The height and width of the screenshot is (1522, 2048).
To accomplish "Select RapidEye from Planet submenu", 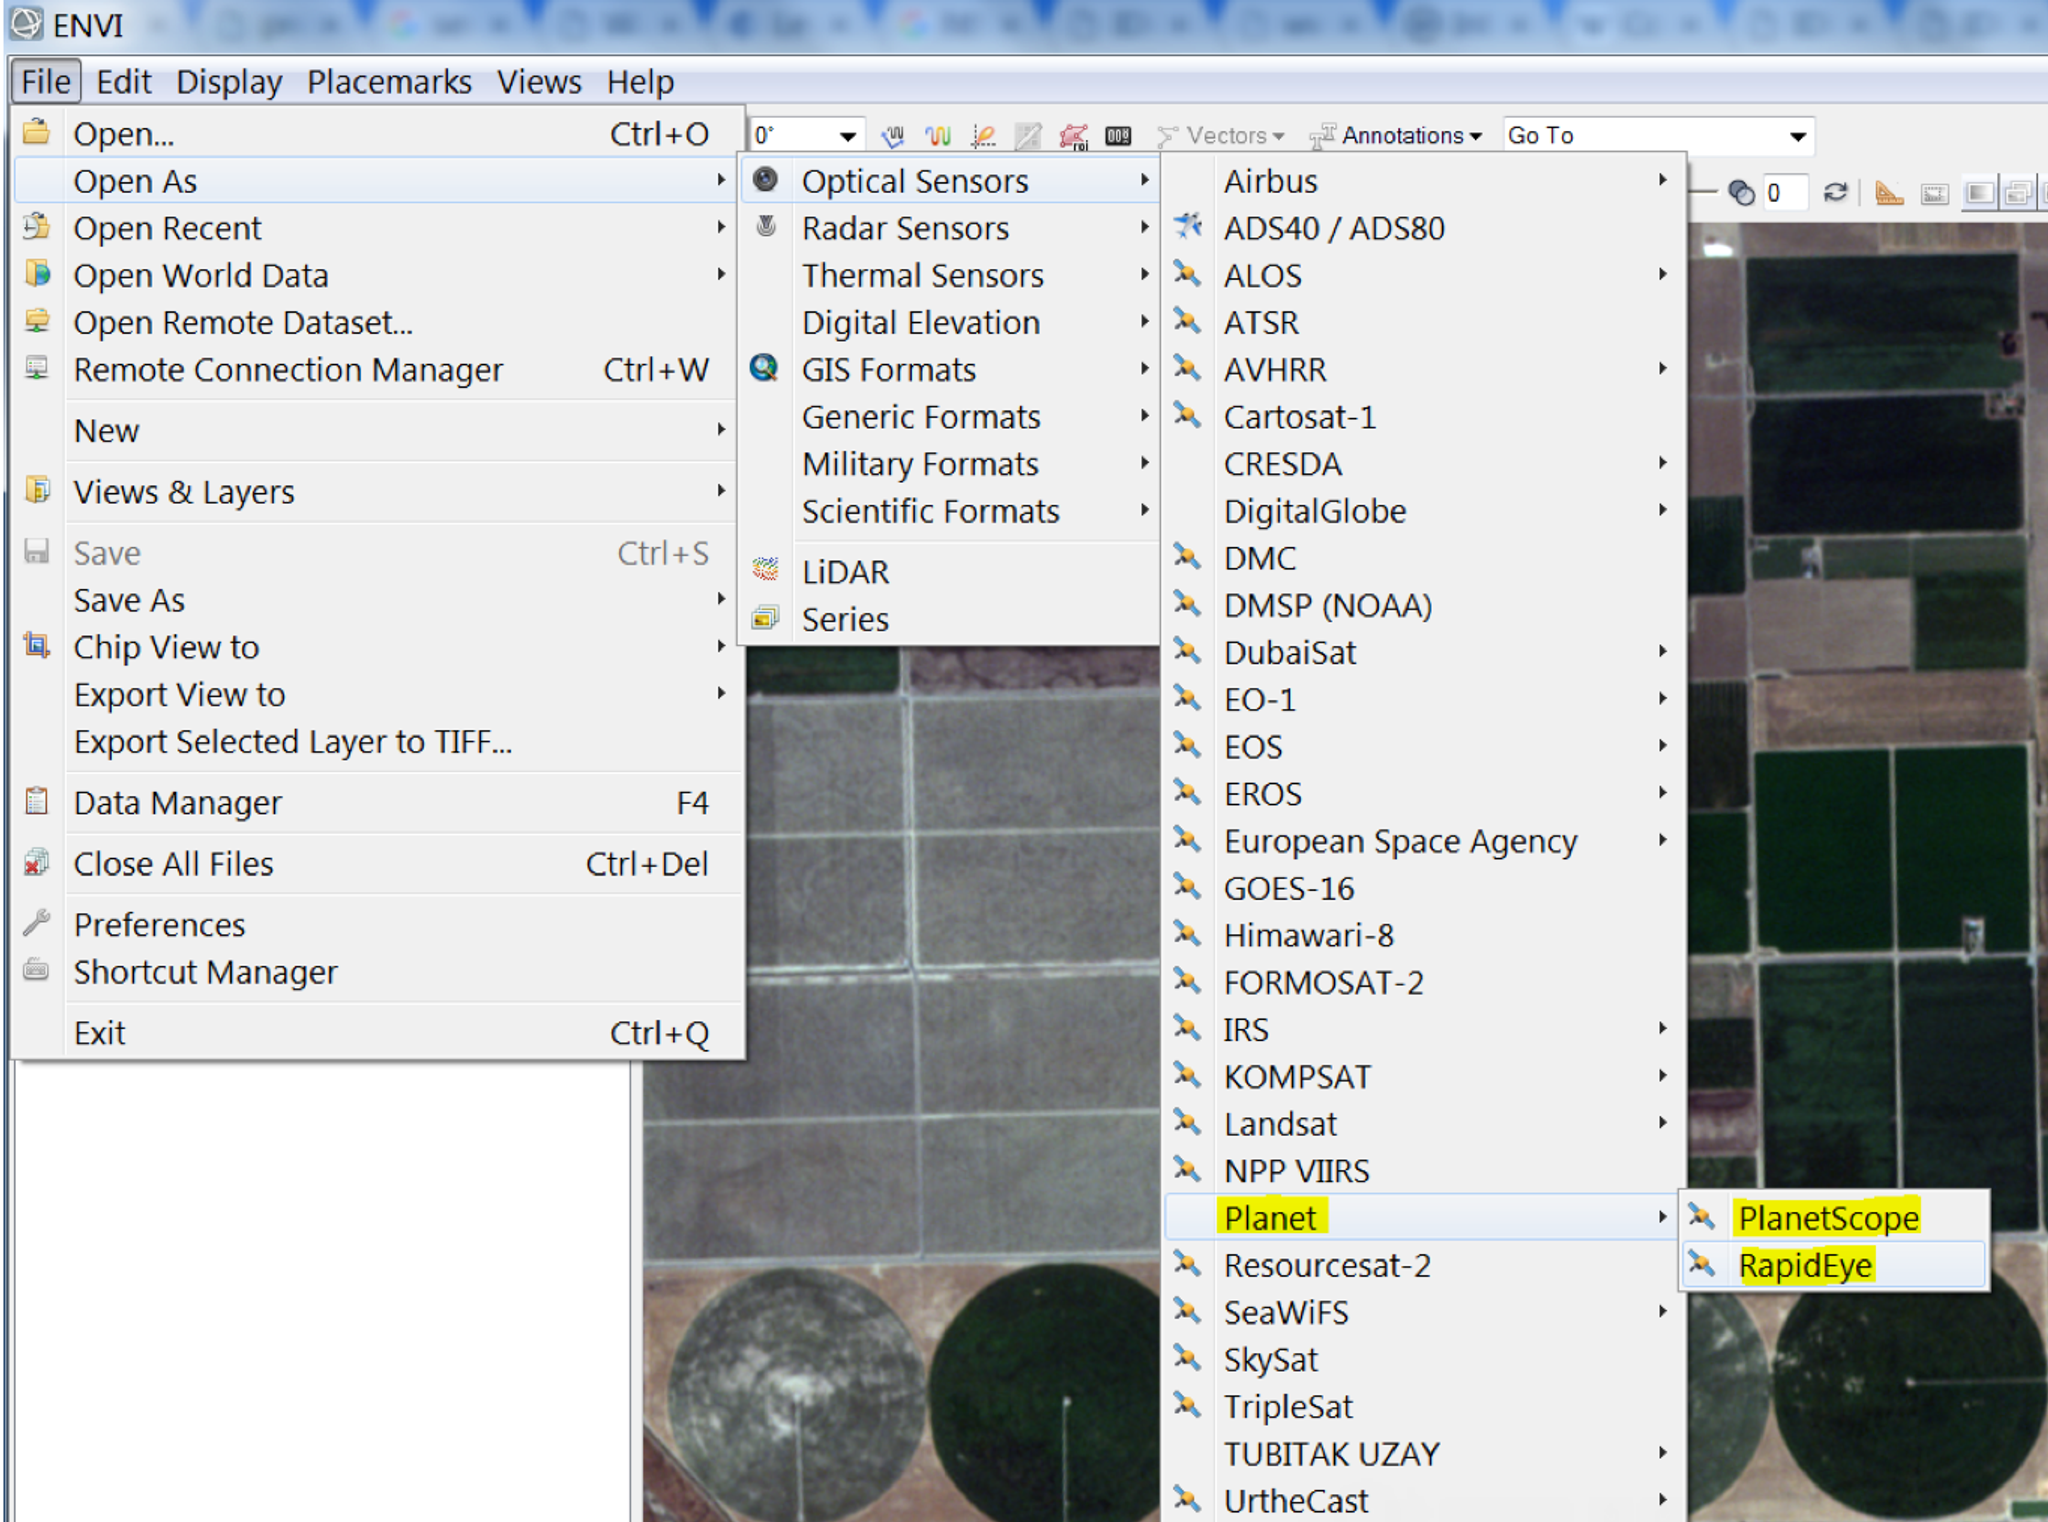I will point(1805,1265).
